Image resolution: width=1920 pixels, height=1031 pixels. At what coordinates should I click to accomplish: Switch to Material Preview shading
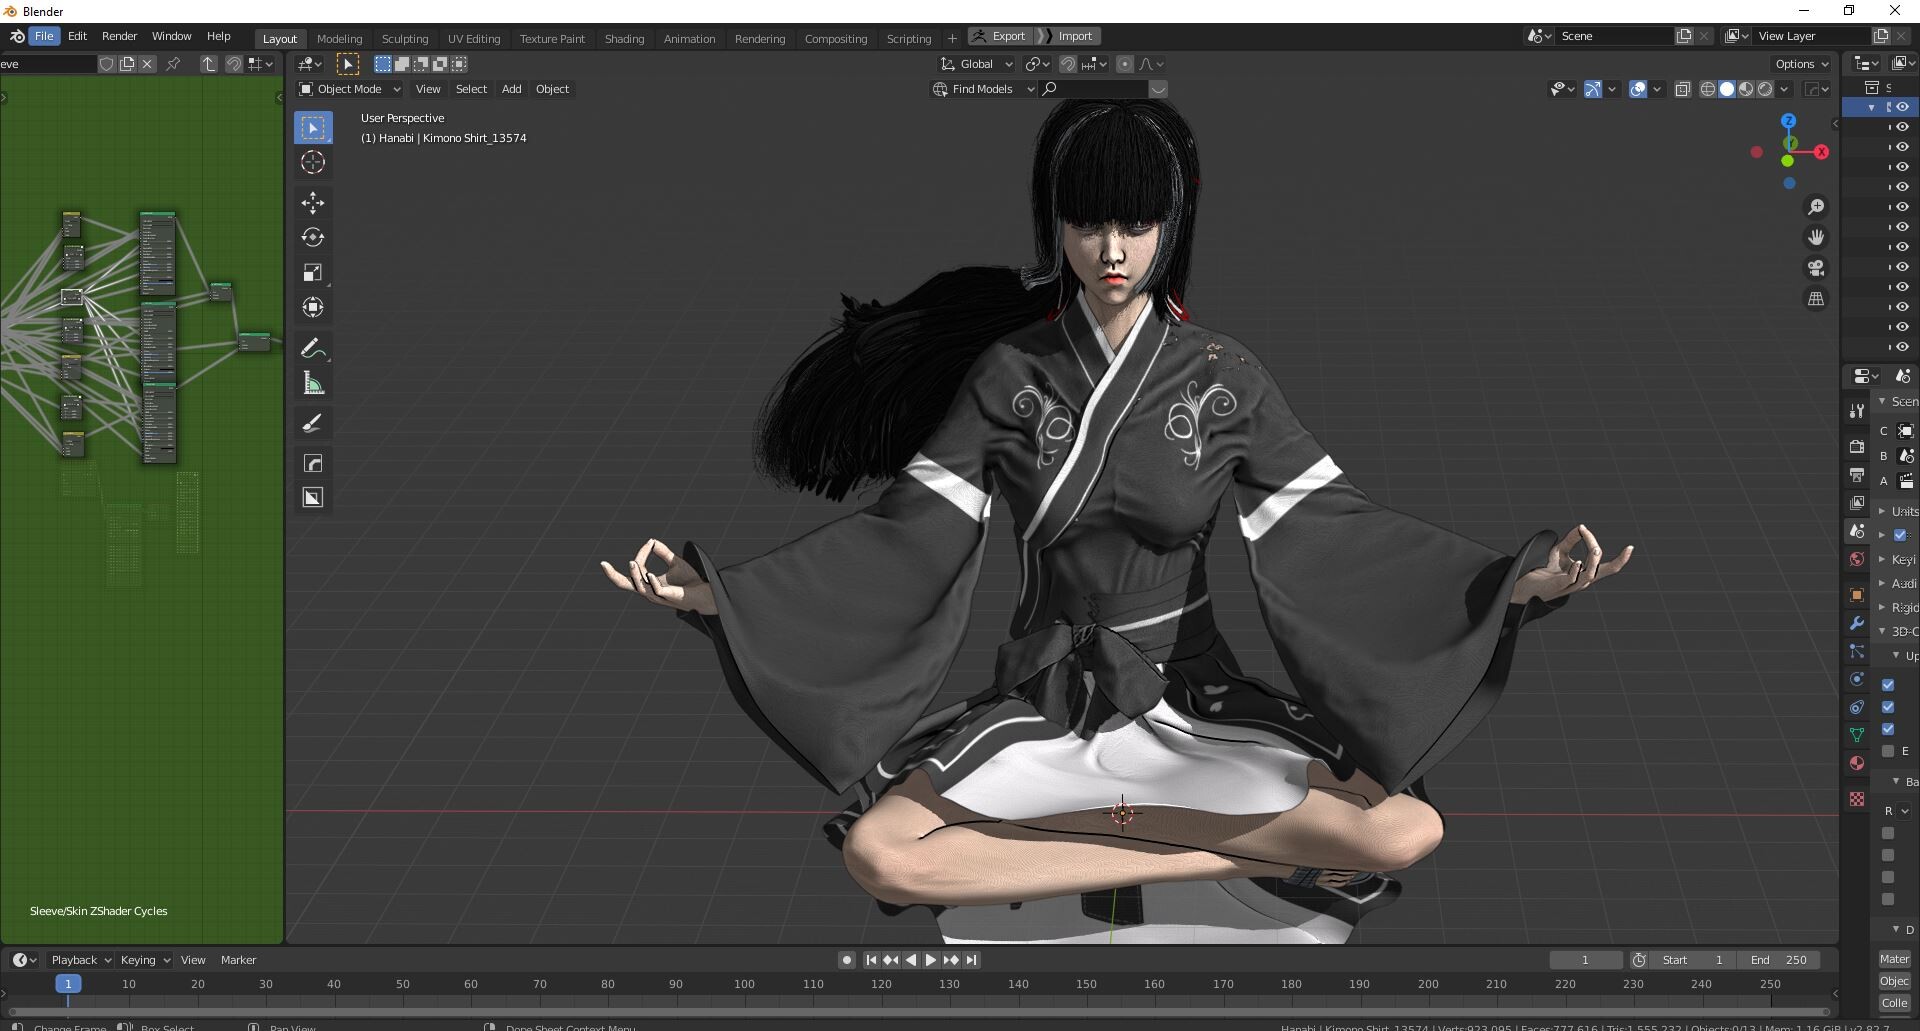pos(1746,89)
